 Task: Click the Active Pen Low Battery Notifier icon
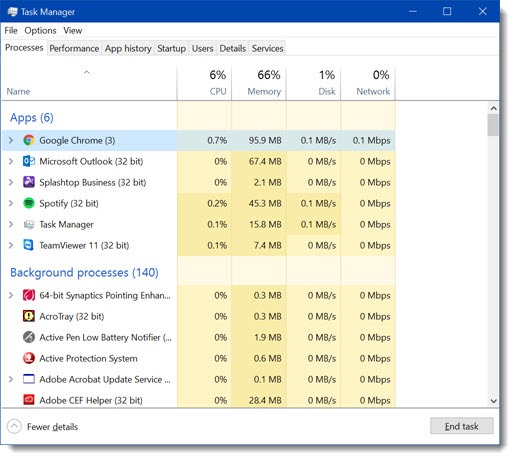29,337
